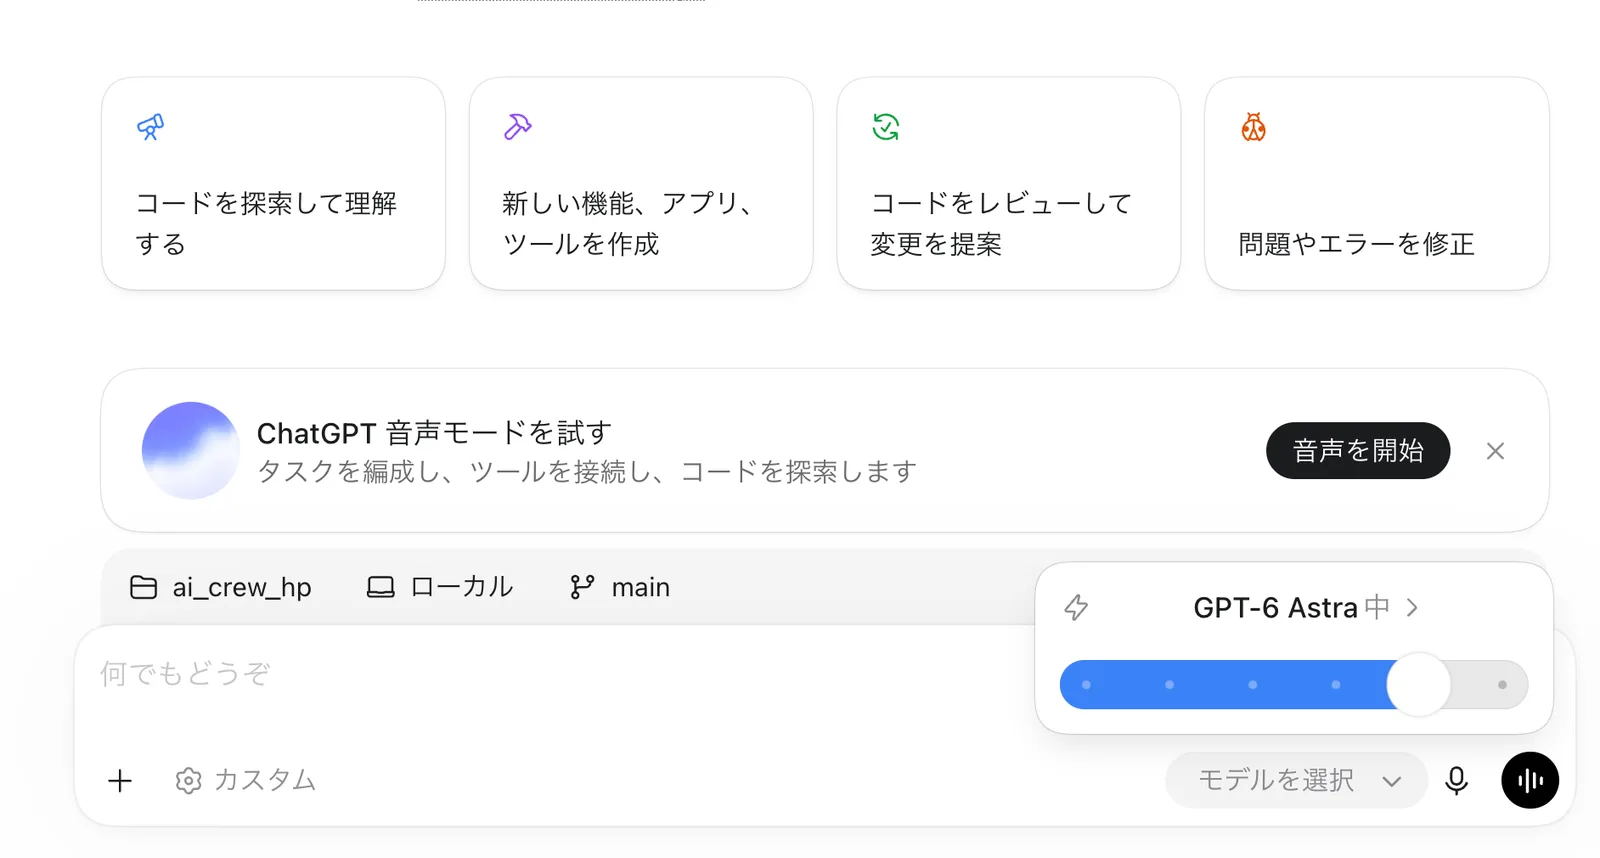Open the ローカル environment selector
1600x858 pixels.
pos(440,587)
